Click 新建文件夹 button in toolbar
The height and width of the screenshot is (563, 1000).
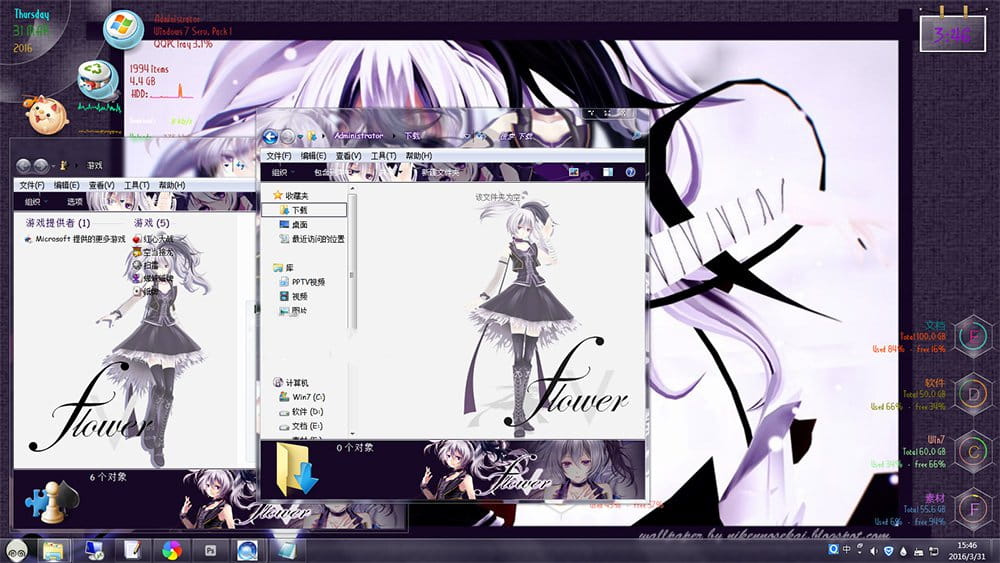click(x=440, y=172)
